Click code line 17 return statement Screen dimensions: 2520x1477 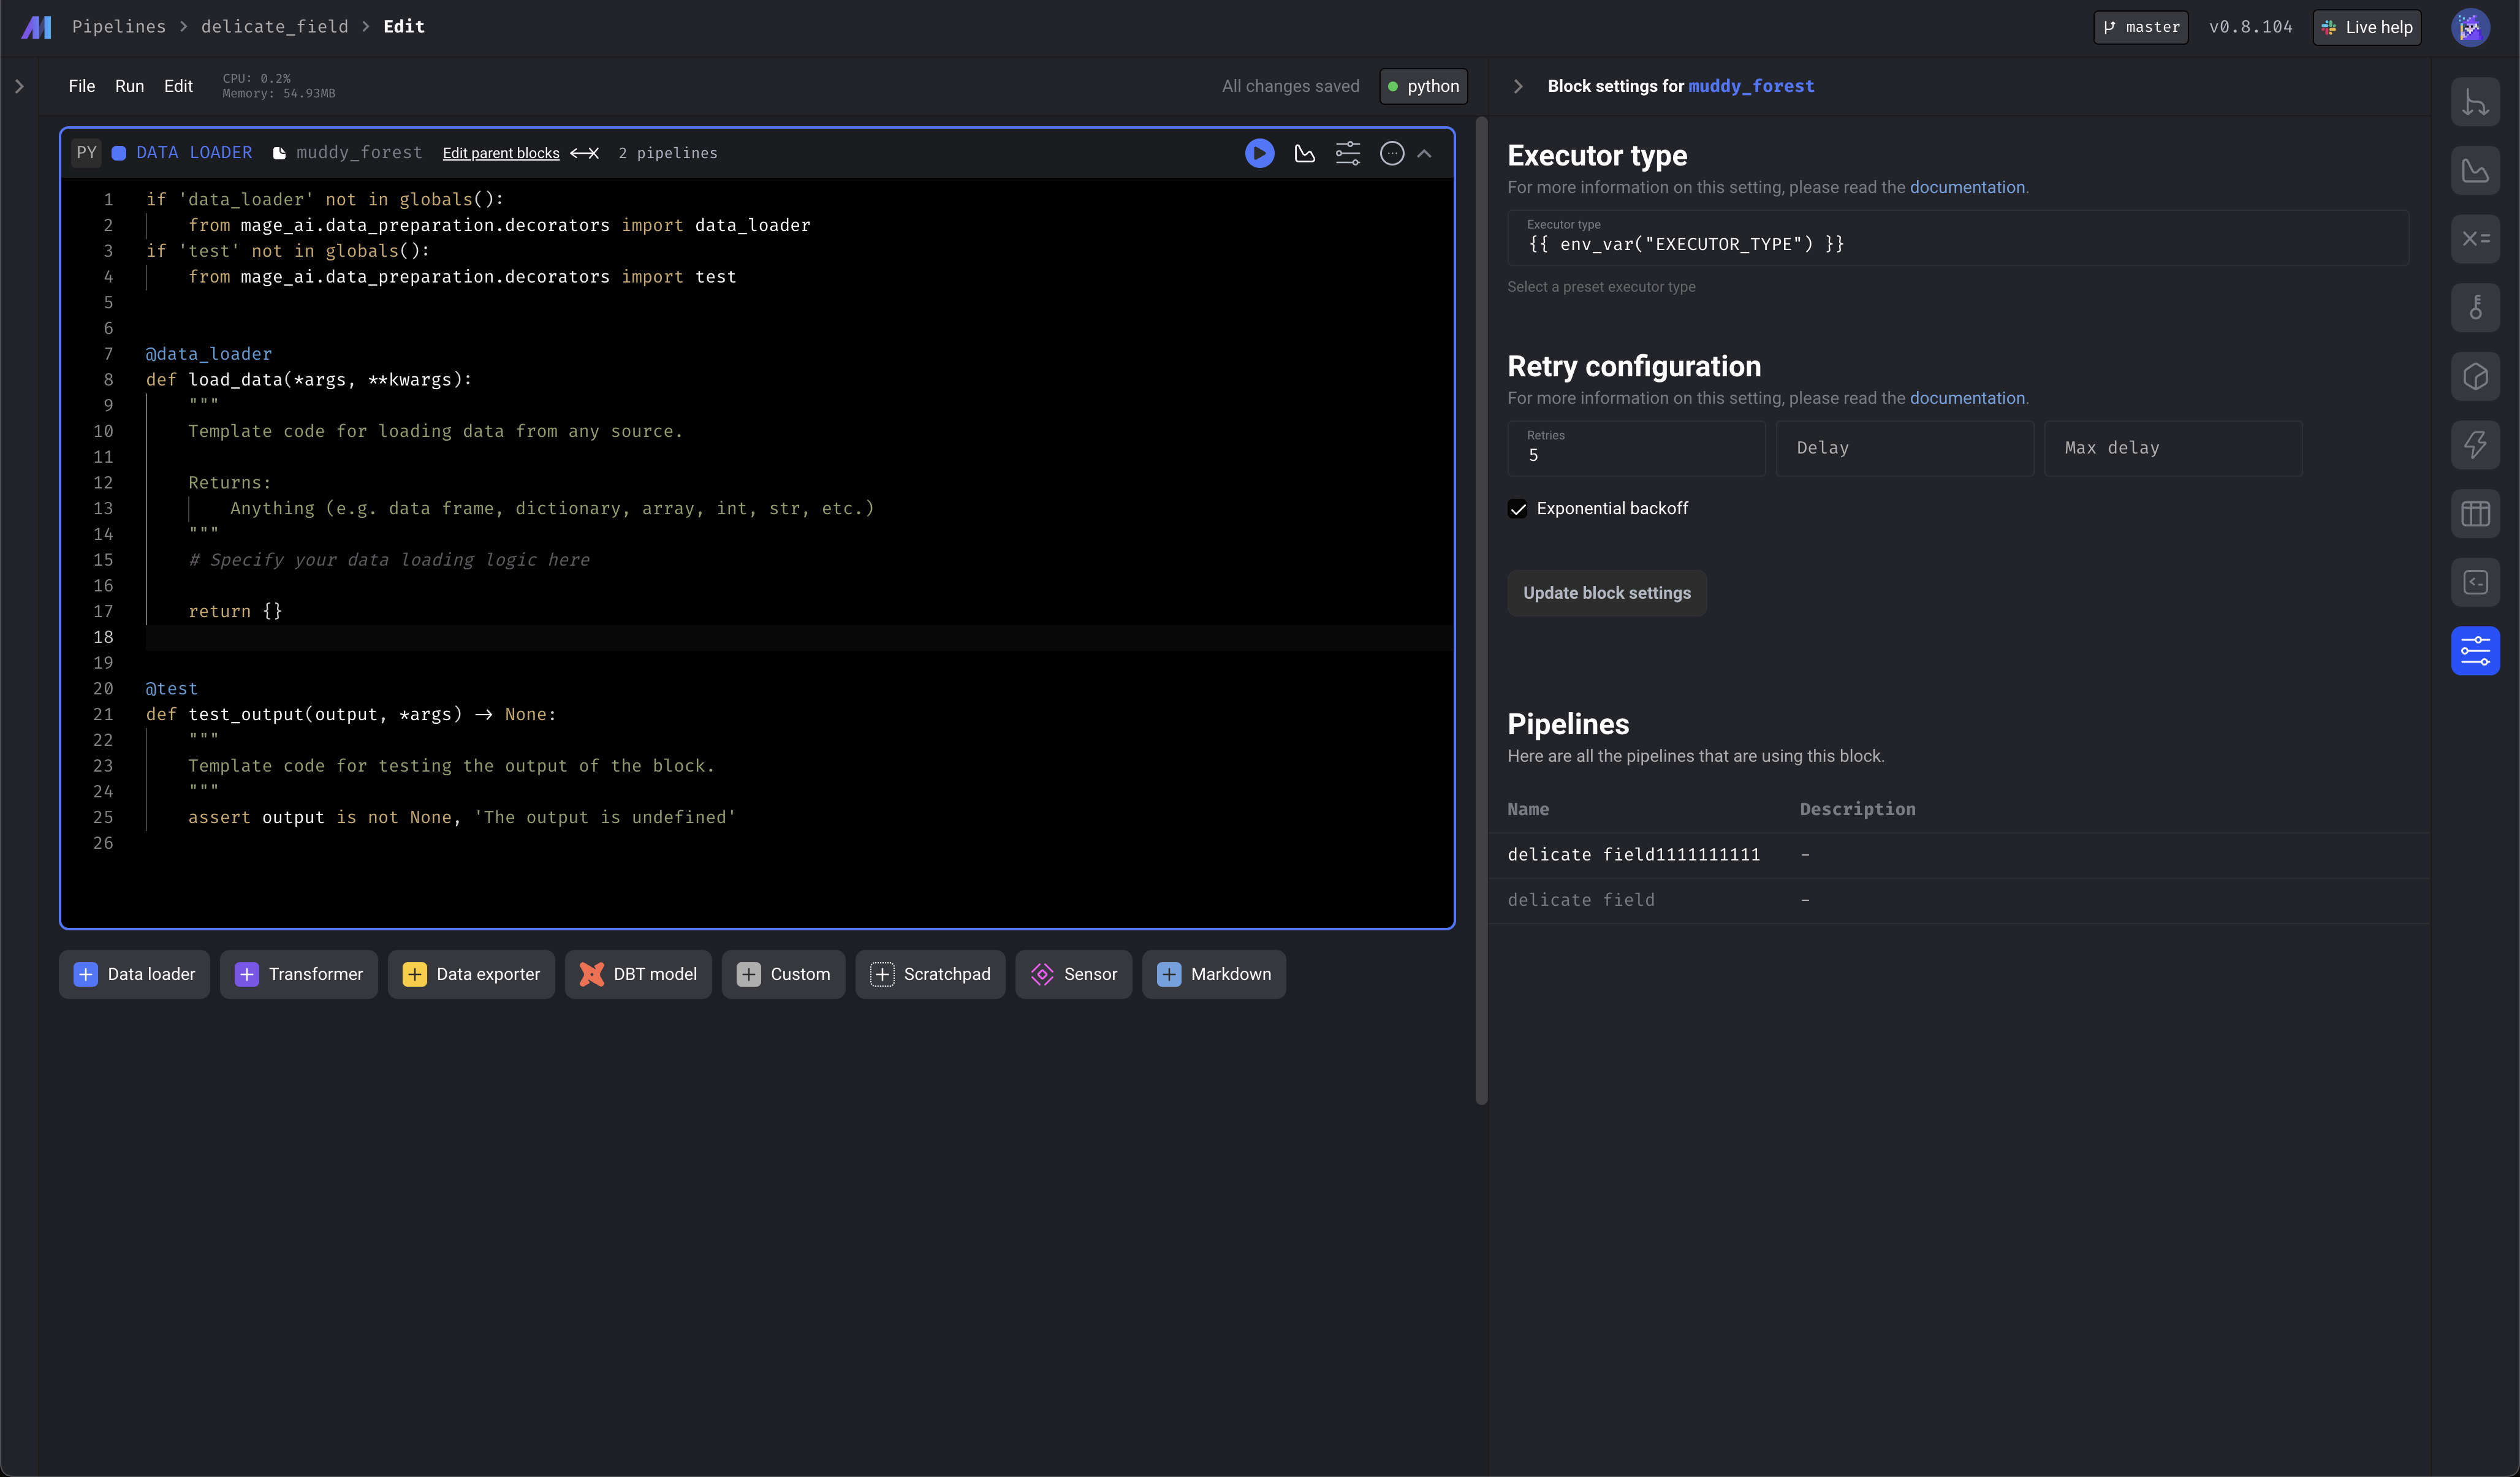click(235, 611)
